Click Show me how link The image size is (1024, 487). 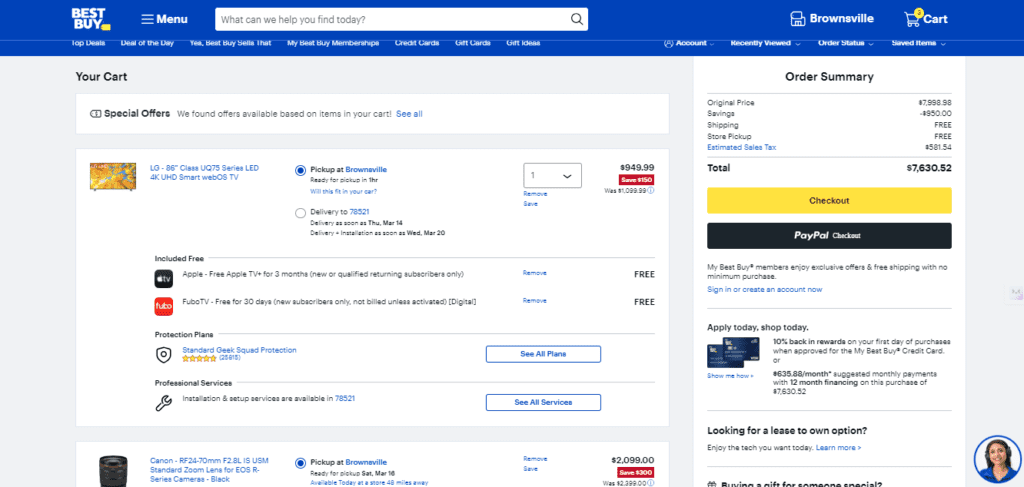coord(730,376)
